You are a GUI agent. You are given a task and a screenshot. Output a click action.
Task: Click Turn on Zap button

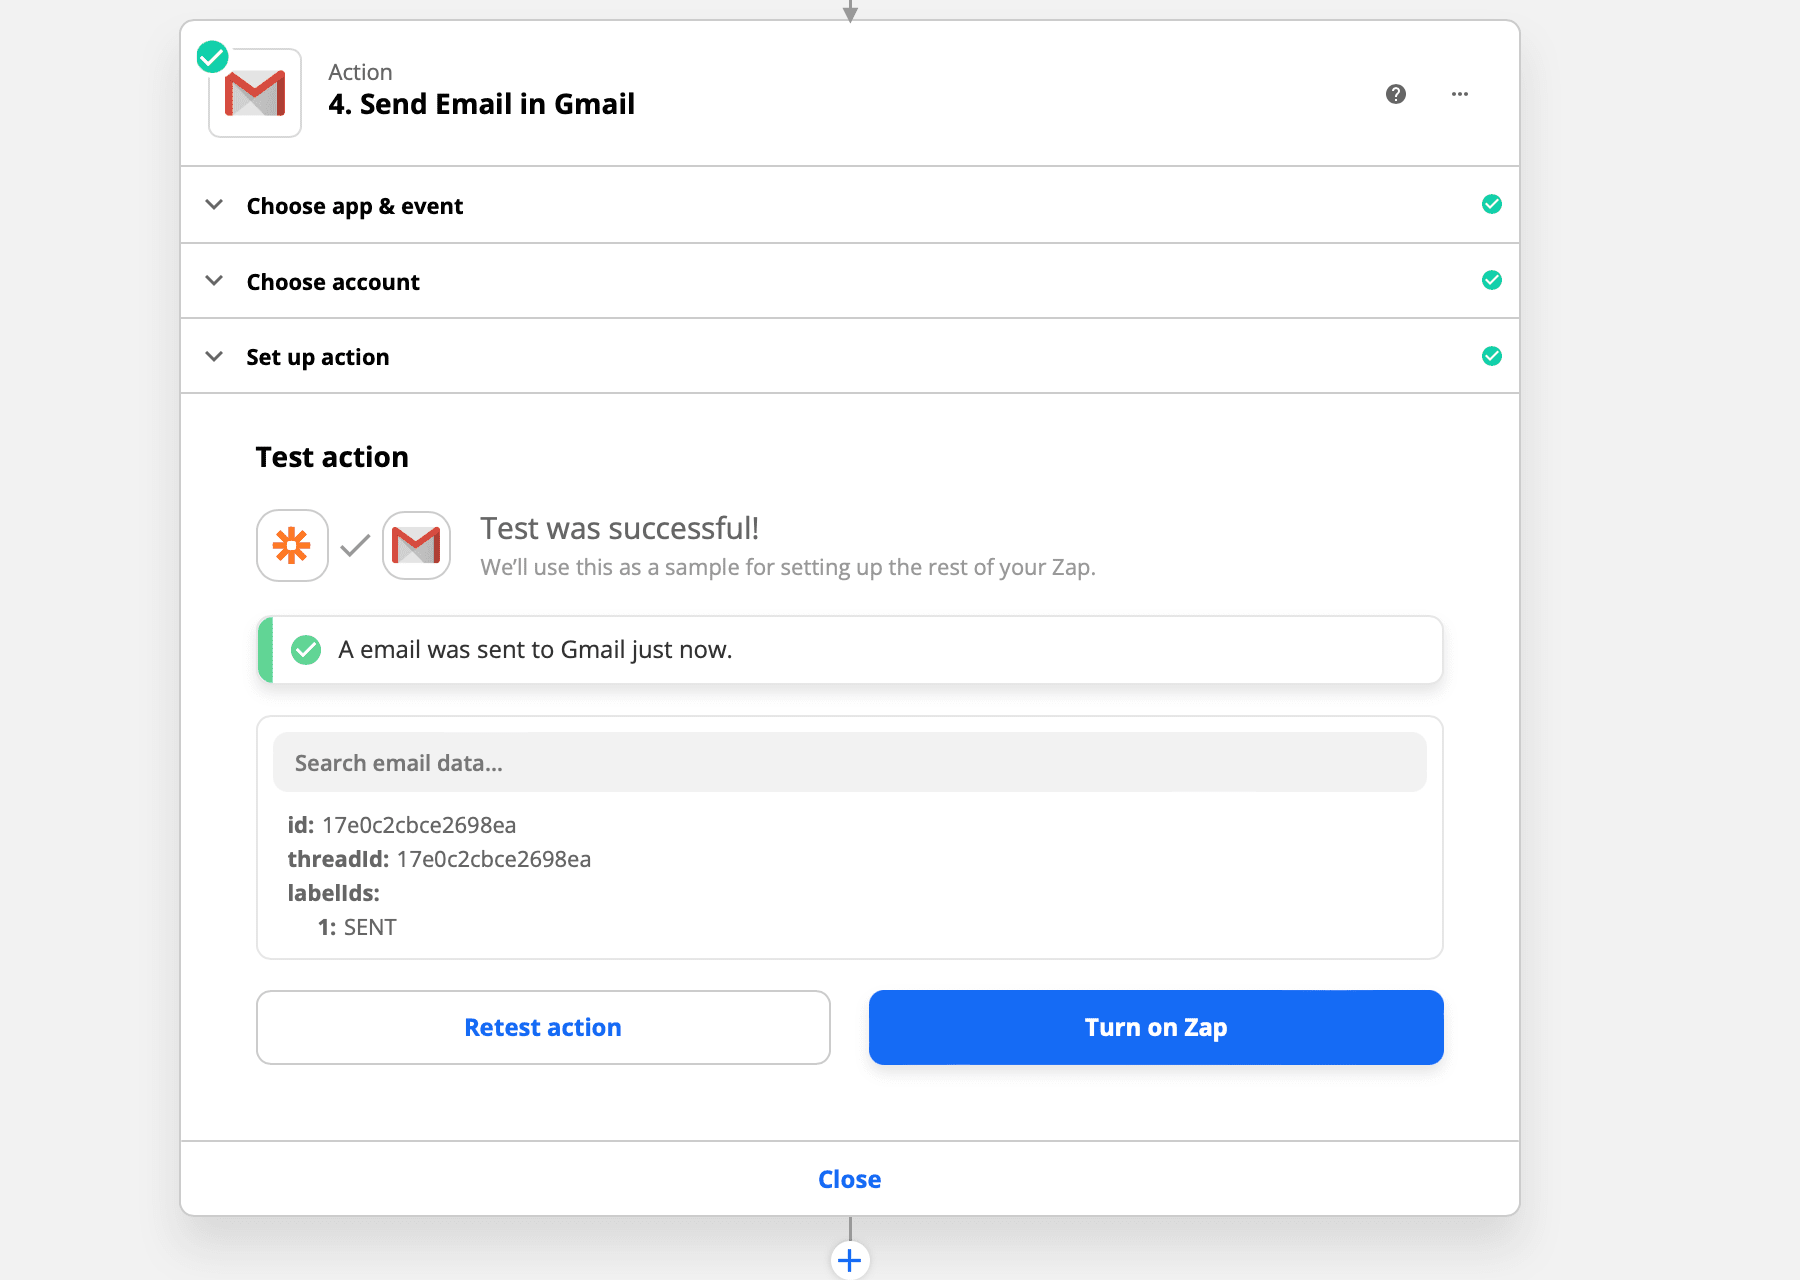1156,1027
